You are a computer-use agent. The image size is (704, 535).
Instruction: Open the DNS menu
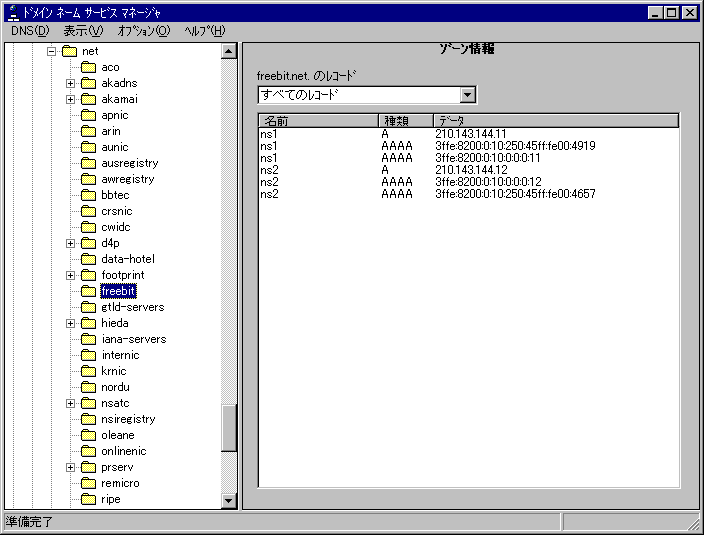[x=29, y=31]
